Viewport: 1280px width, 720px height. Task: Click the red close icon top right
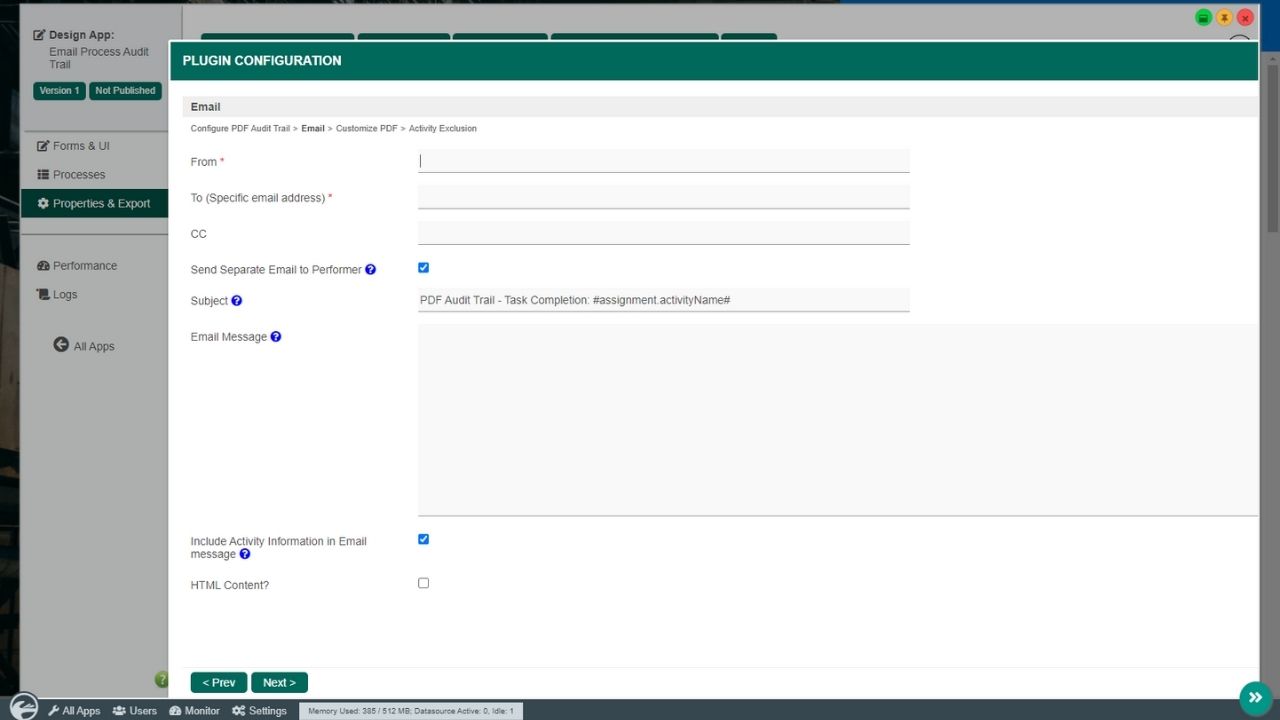tap(1245, 18)
